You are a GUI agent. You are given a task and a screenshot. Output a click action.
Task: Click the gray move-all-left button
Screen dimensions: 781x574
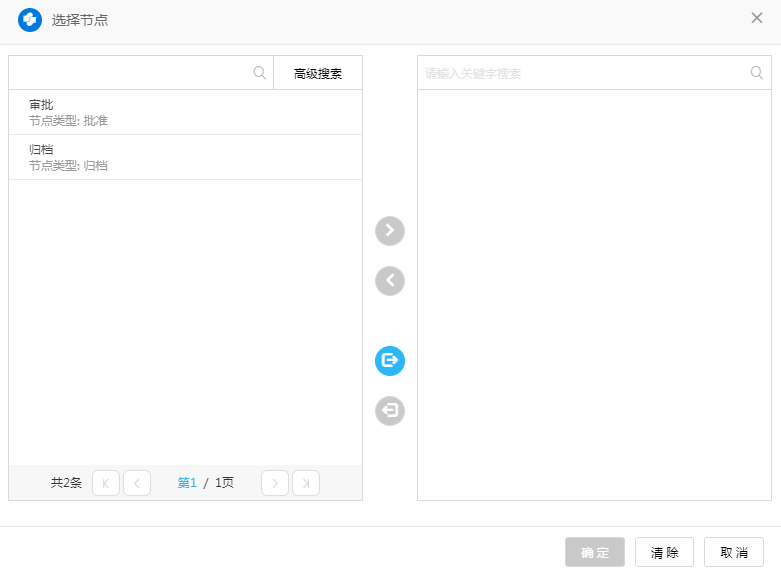[390, 411]
